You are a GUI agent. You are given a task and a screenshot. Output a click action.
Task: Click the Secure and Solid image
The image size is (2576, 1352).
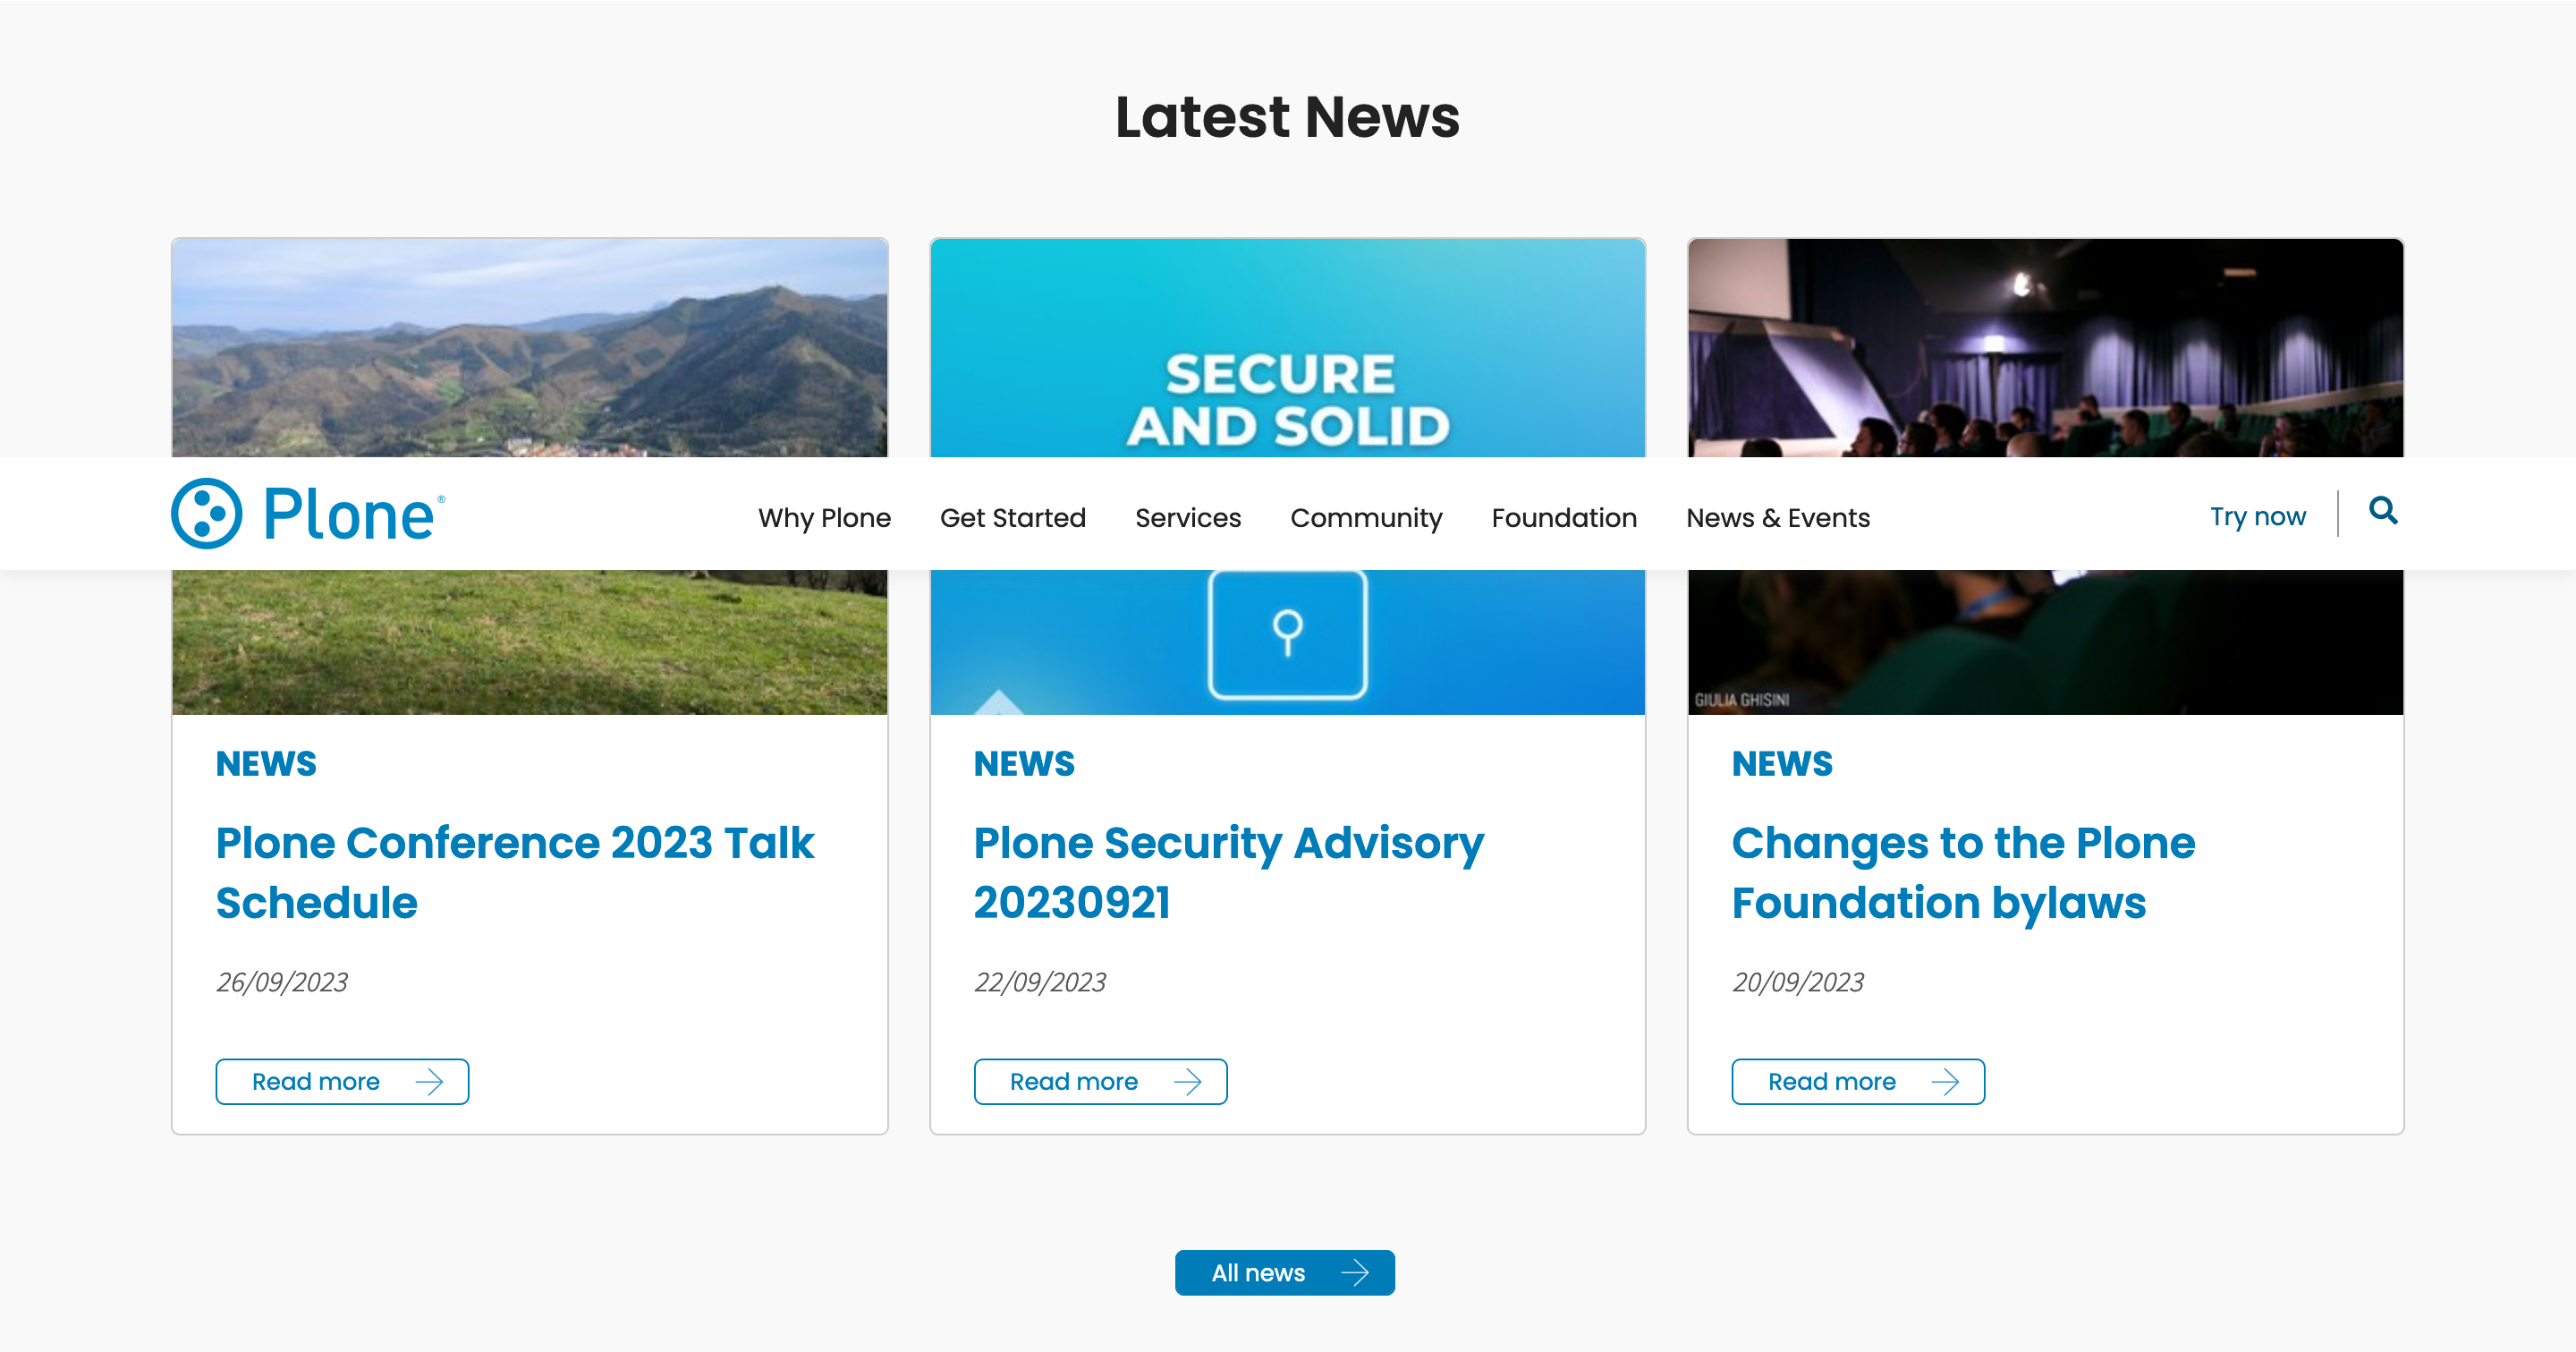point(1287,347)
